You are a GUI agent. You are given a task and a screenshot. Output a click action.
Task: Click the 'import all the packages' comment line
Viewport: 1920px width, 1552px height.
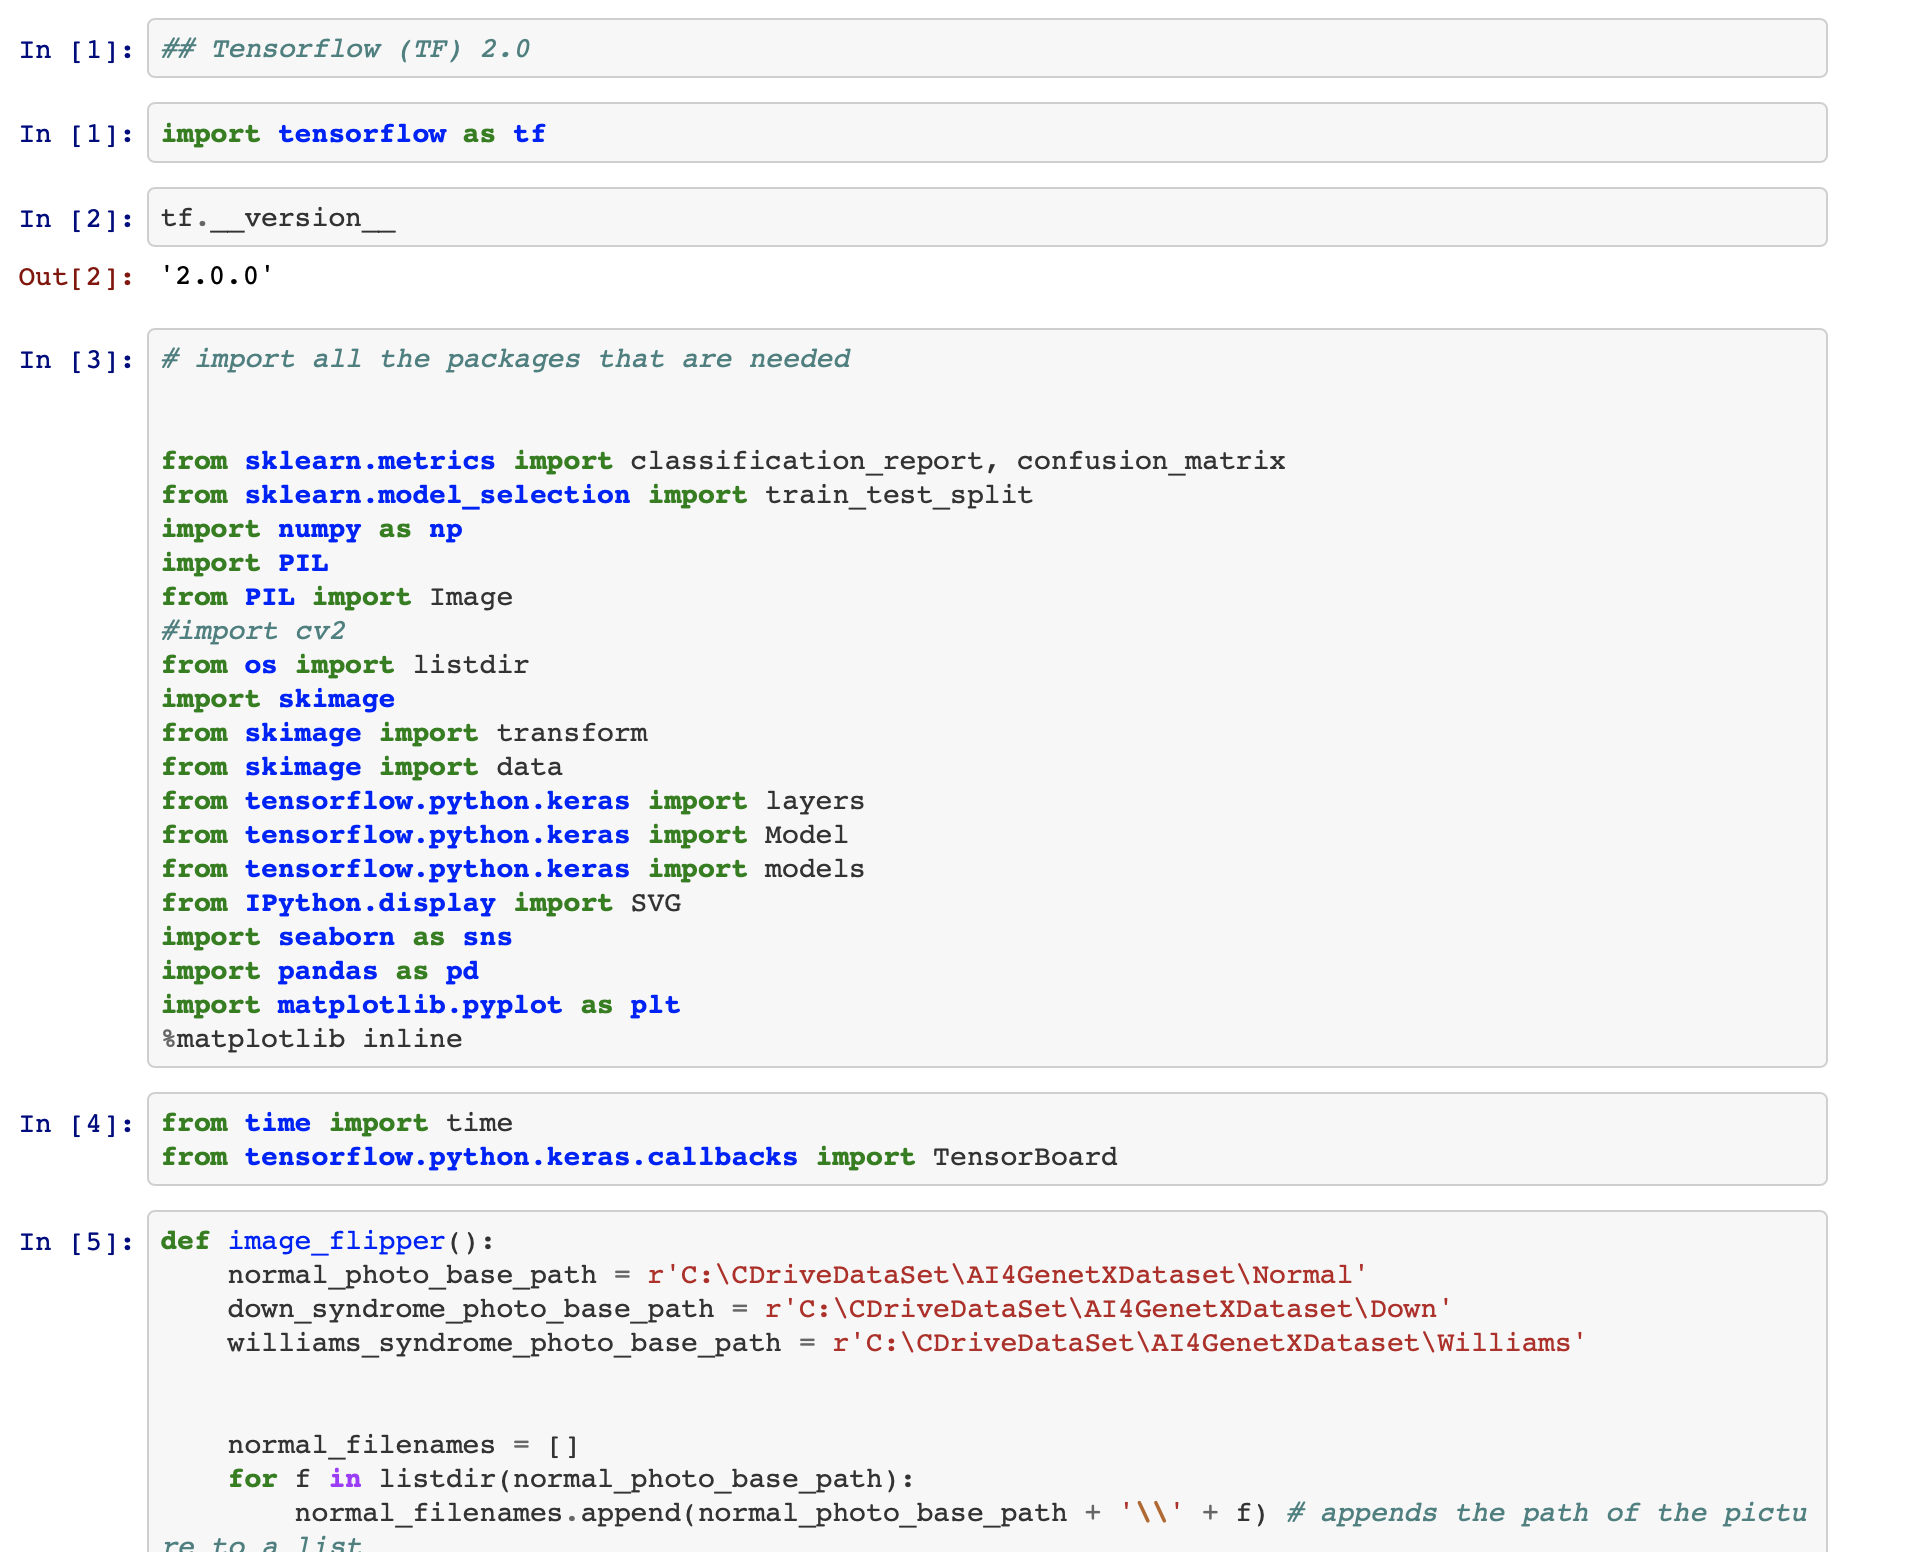(506, 359)
